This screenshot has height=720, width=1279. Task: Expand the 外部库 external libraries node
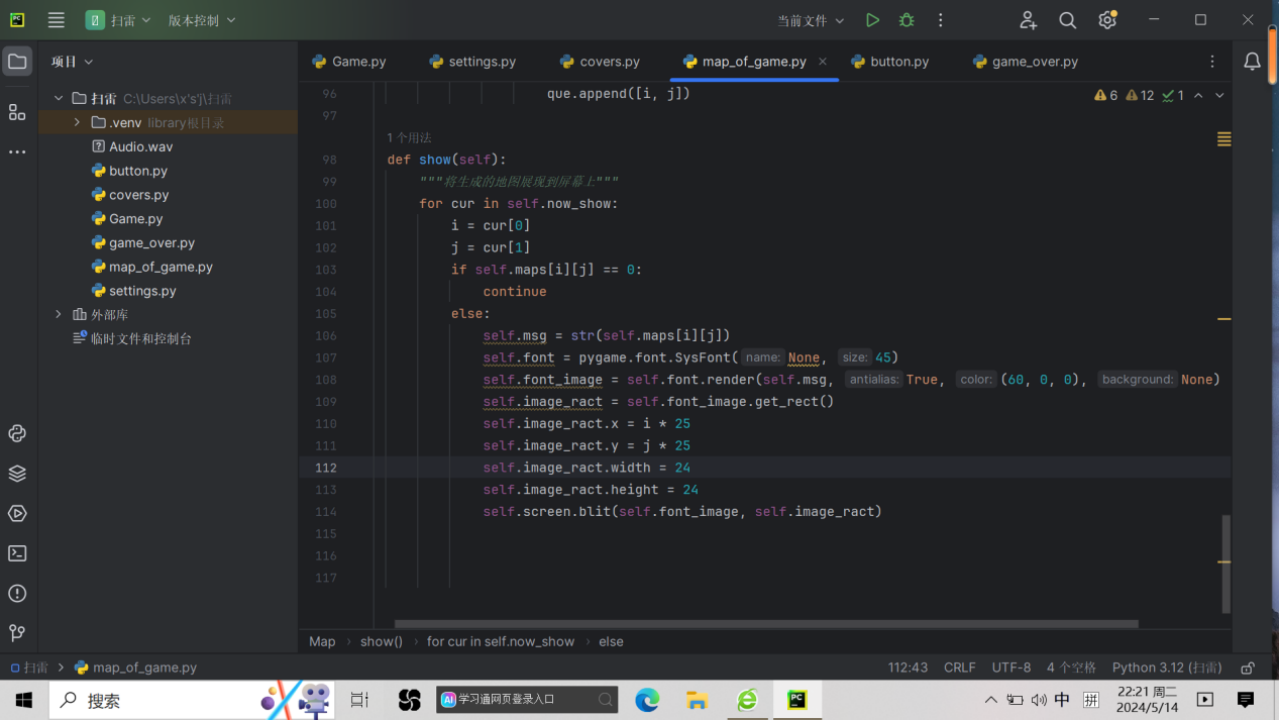[x=58, y=314]
